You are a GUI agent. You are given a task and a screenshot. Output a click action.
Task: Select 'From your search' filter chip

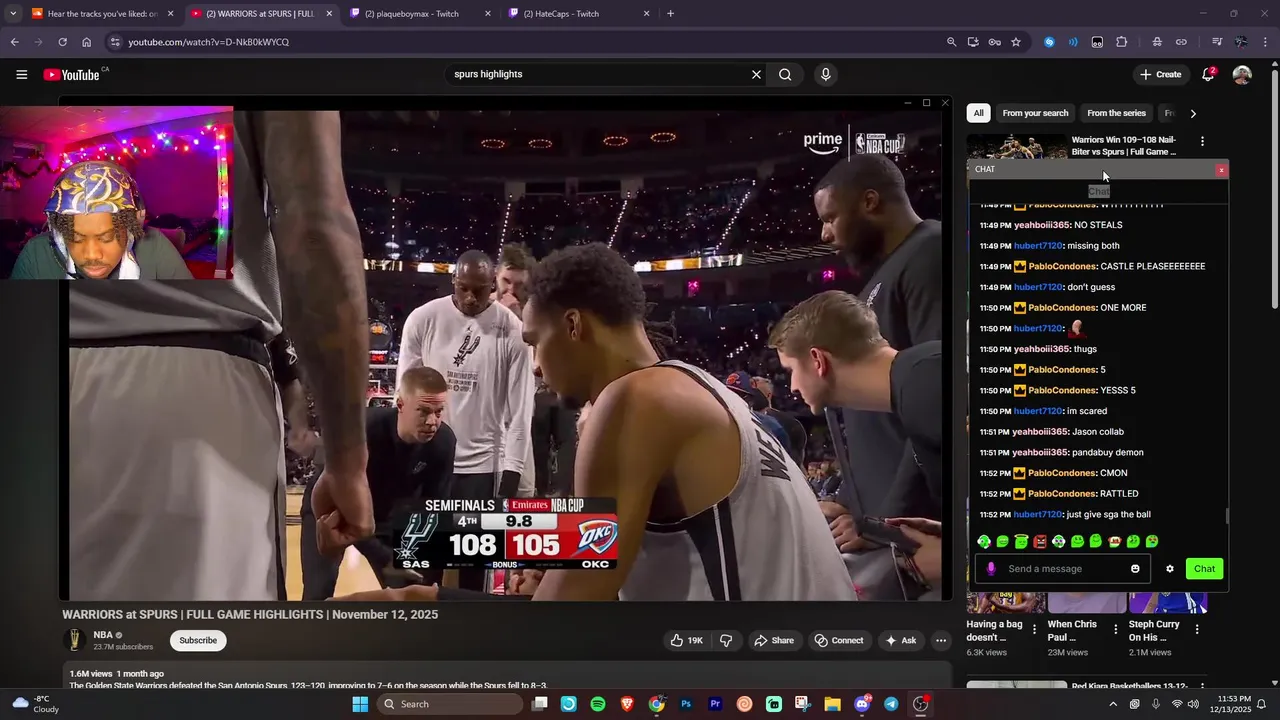point(1035,113)
